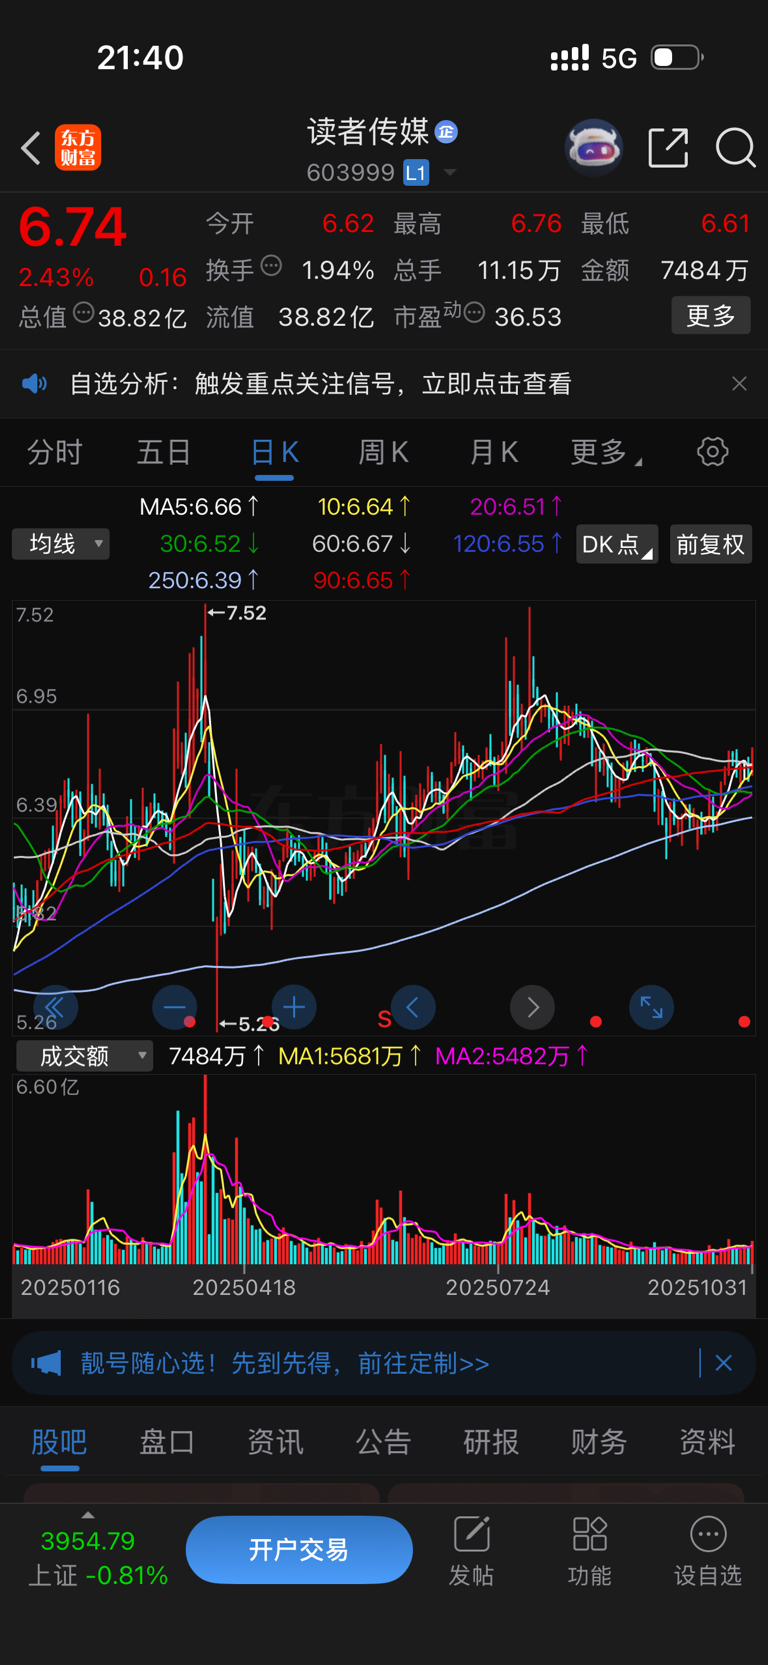Switch to 月K chart tab
The height and width of the screenshot is (1665, 769).
494,452
